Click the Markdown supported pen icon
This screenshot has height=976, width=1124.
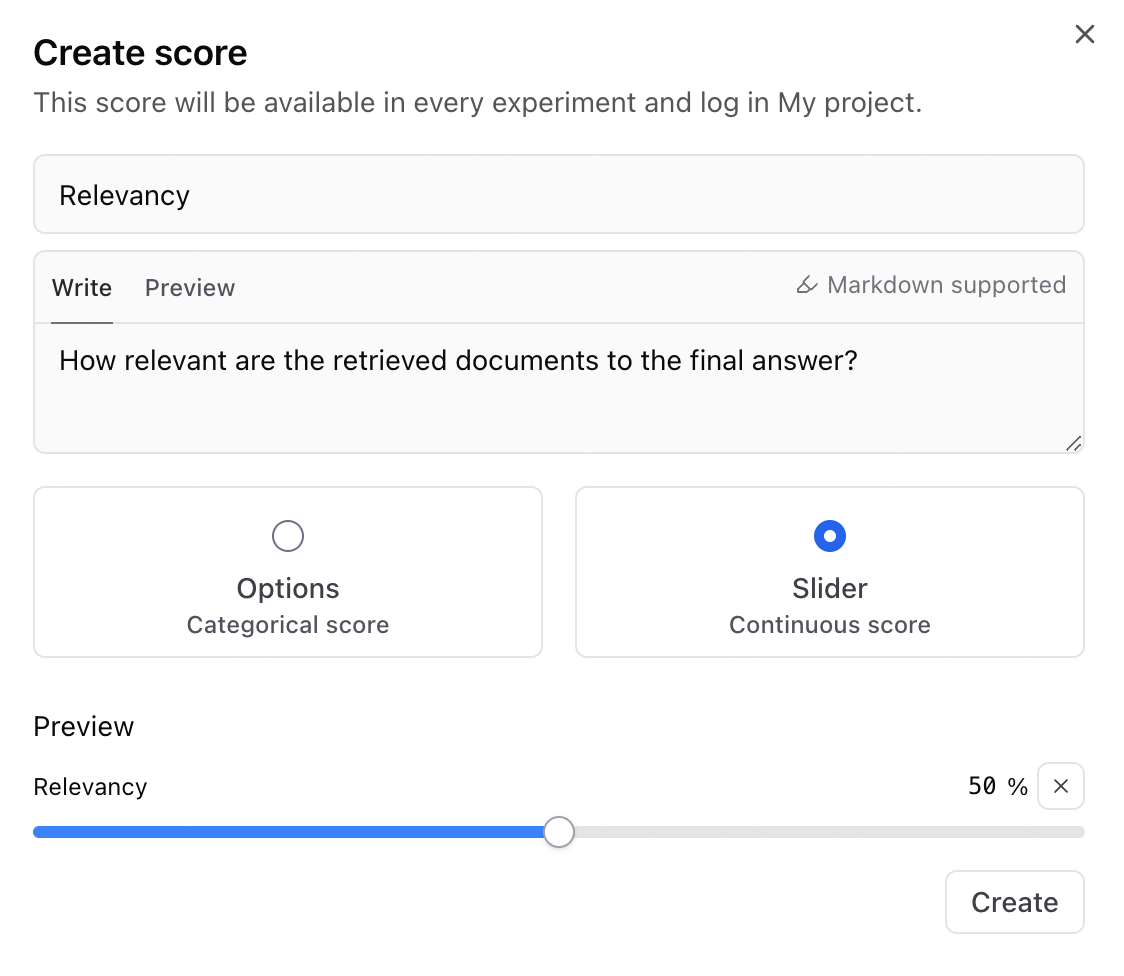(806, 285)
